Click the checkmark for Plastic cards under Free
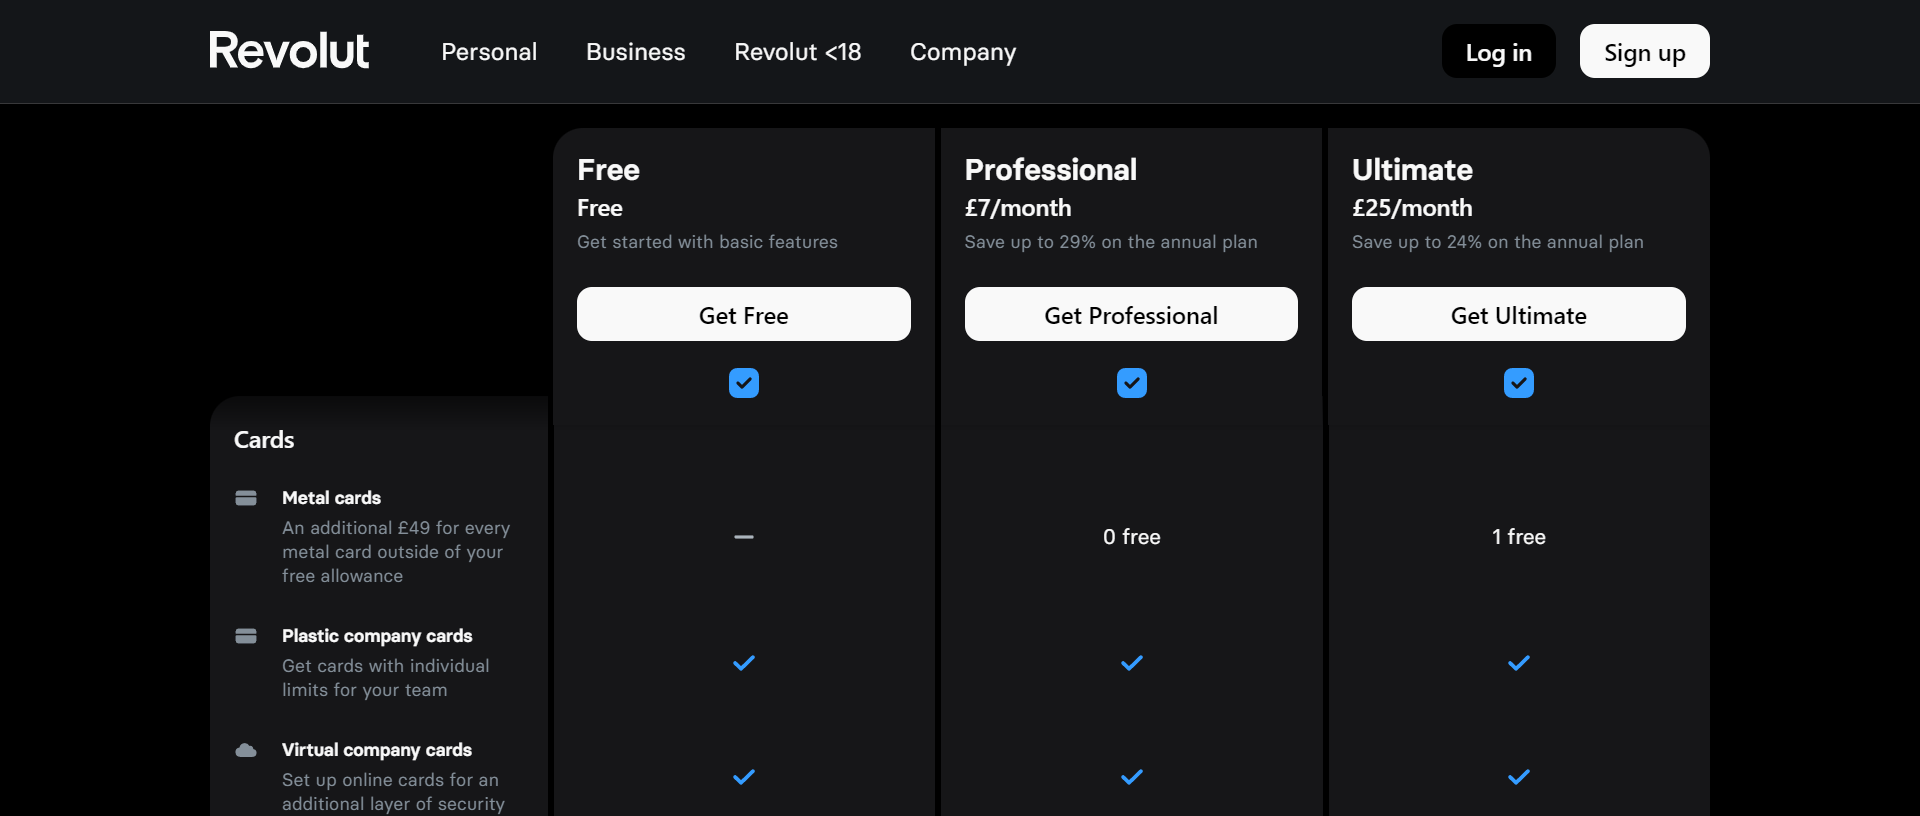This screenshot has height=816, width=1920. click(743, 663)
